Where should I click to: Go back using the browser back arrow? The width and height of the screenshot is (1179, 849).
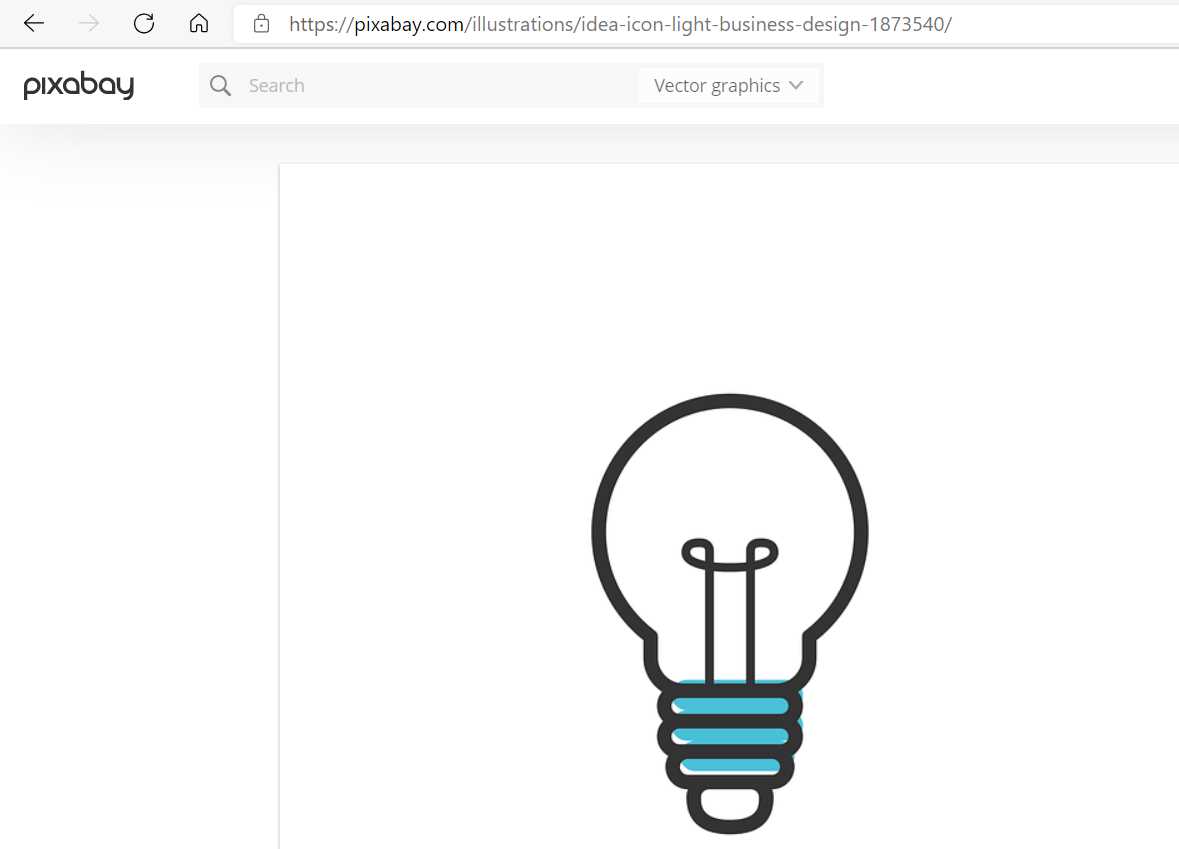click(34, 24)
